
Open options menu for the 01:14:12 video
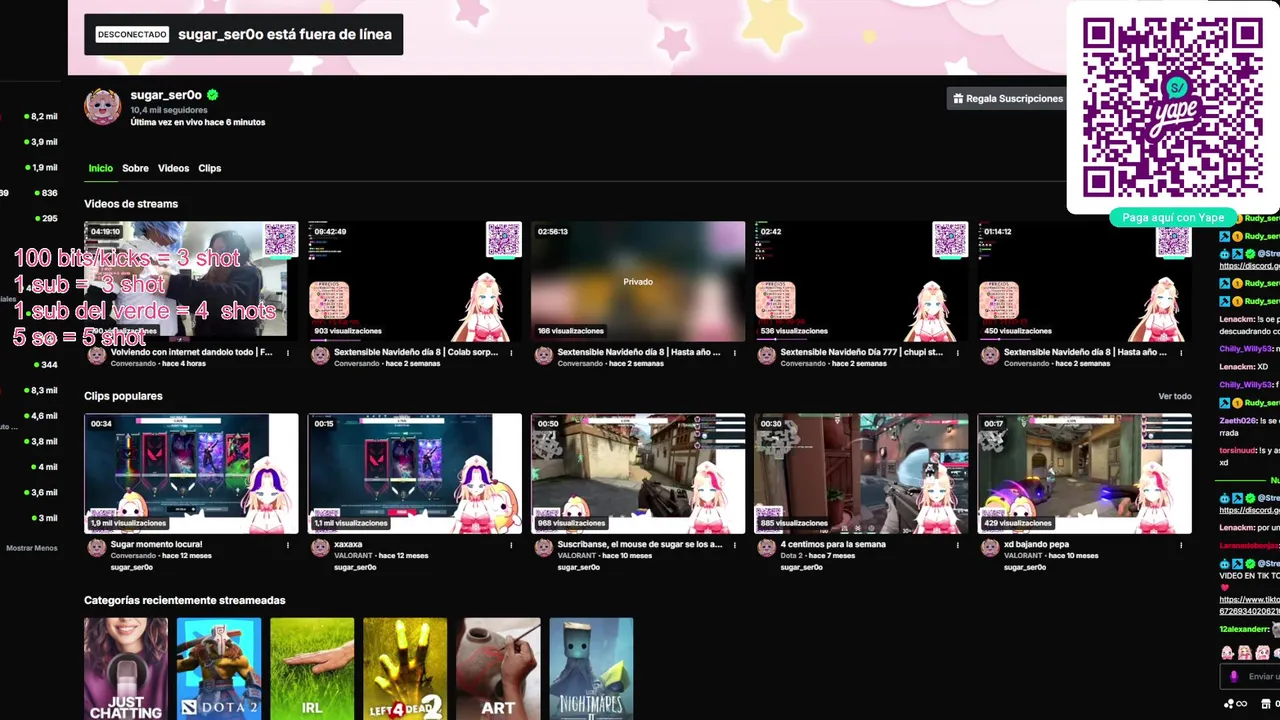[1181, 352]
